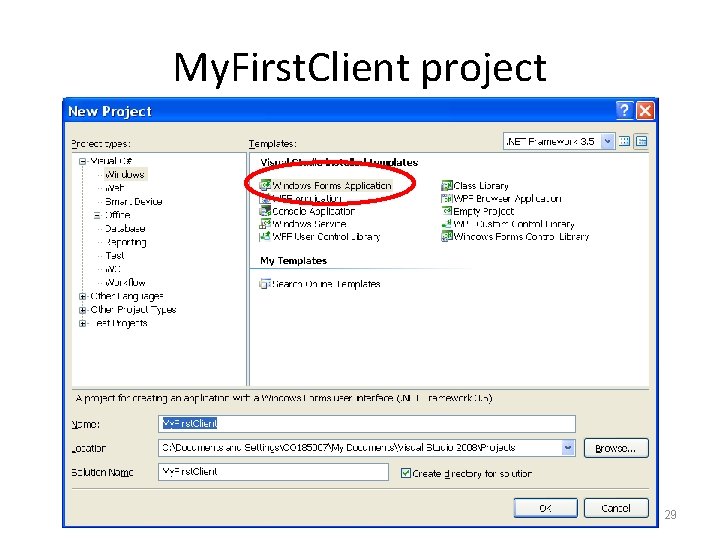The width and height of the screenshot is (720, 540).
Task: Switch templates view to small icons
Action: (641, 141)
